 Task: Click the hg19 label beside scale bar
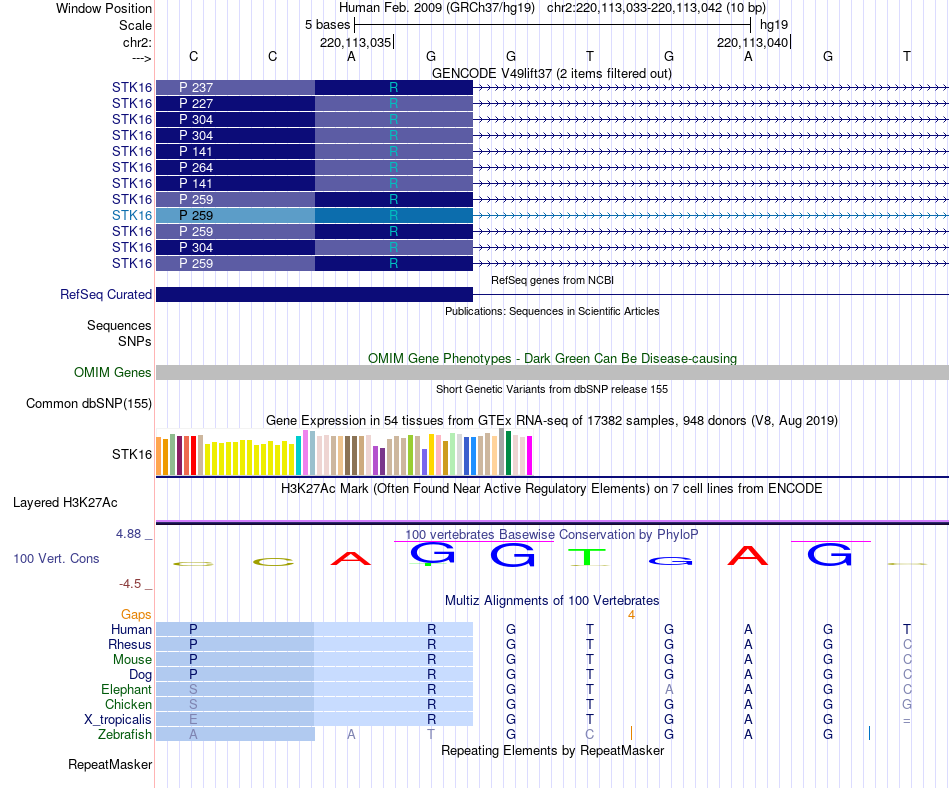(774, 25)
